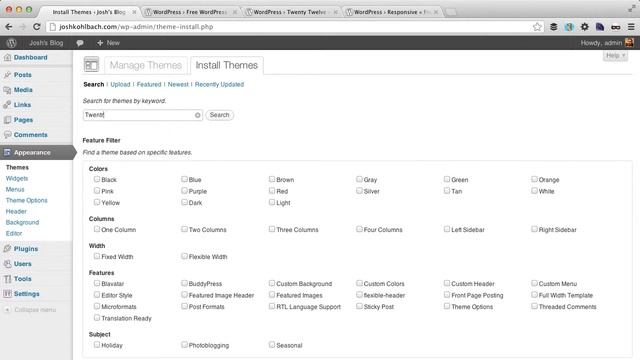Check the Black color filter
Image resolution: width=640 pixels, height=360 pixels.
tap(97, 179)
